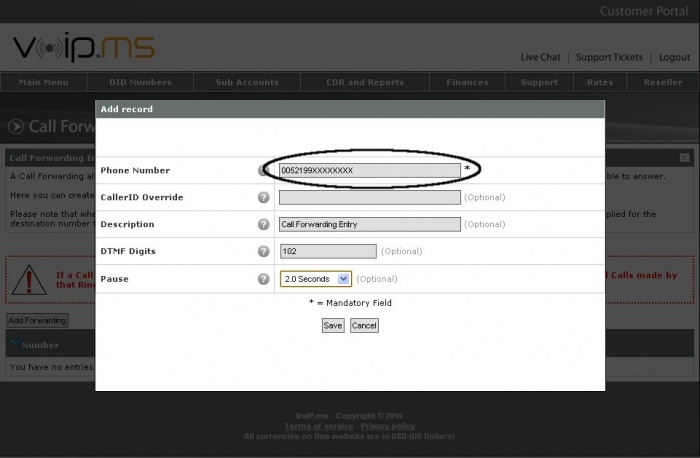Open Live Chat link
Screen dimensions: 700x458
pos(540,57)
